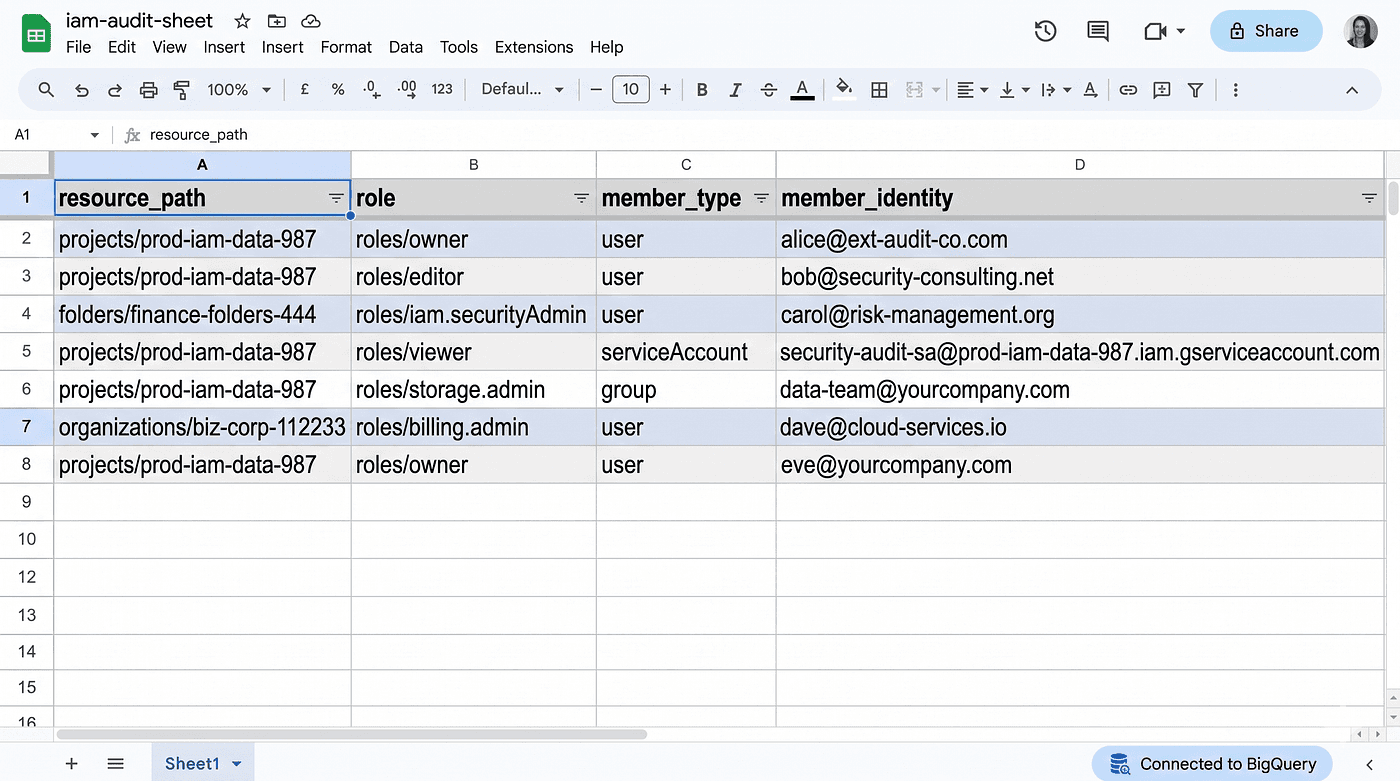Open the zoom 100% dropdown
The height and width of the screenshot is (781, 1400).
tap(239, 90)
